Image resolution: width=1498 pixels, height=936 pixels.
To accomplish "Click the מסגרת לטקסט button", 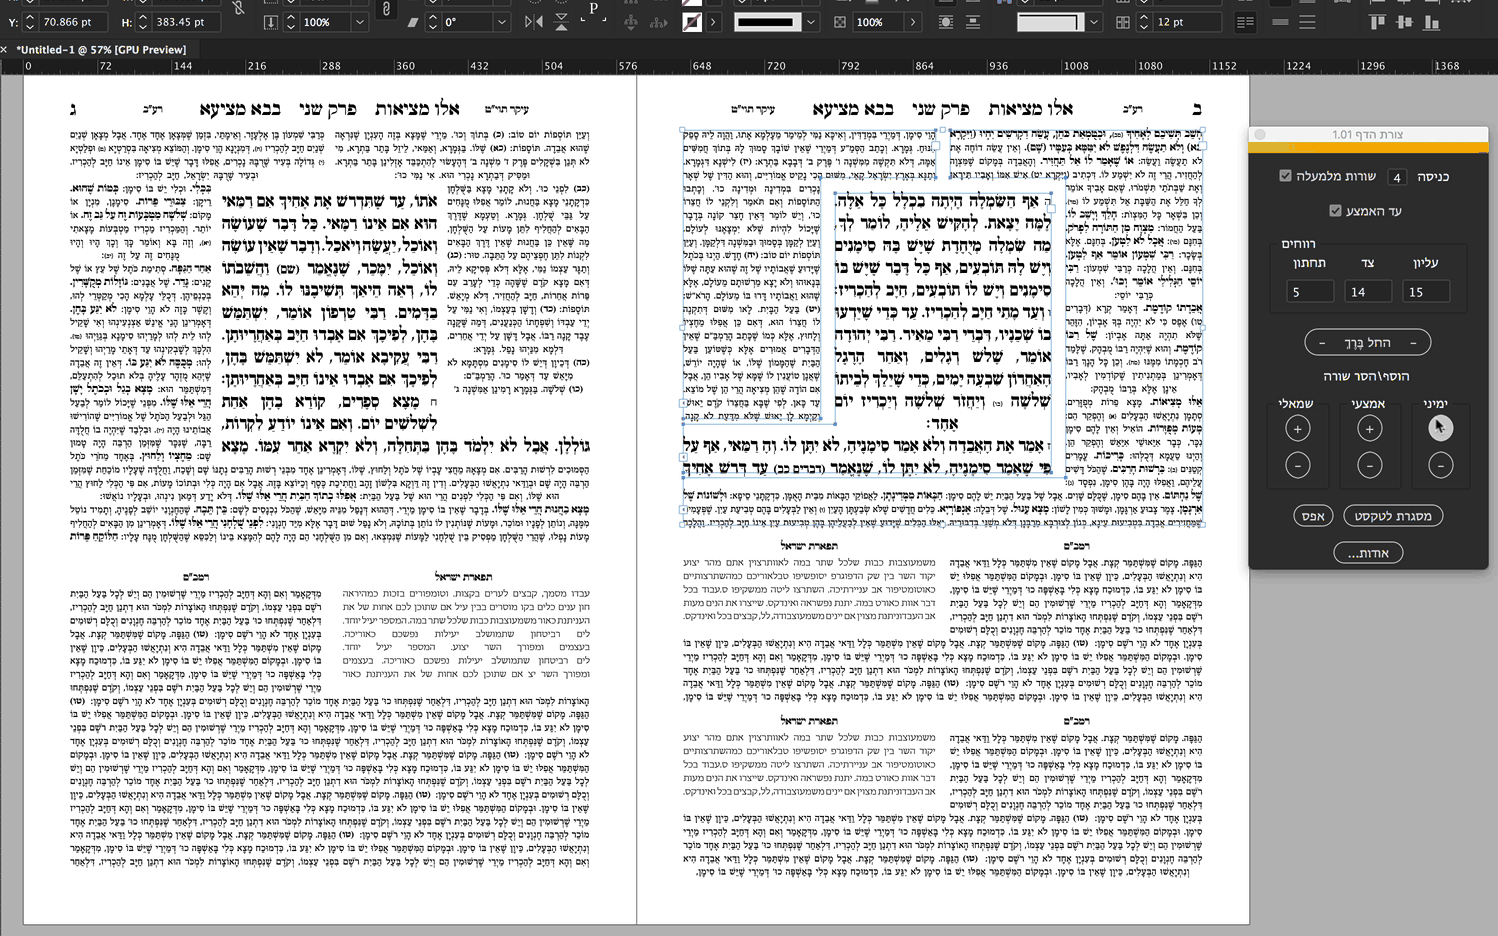I will [1392, 516].
